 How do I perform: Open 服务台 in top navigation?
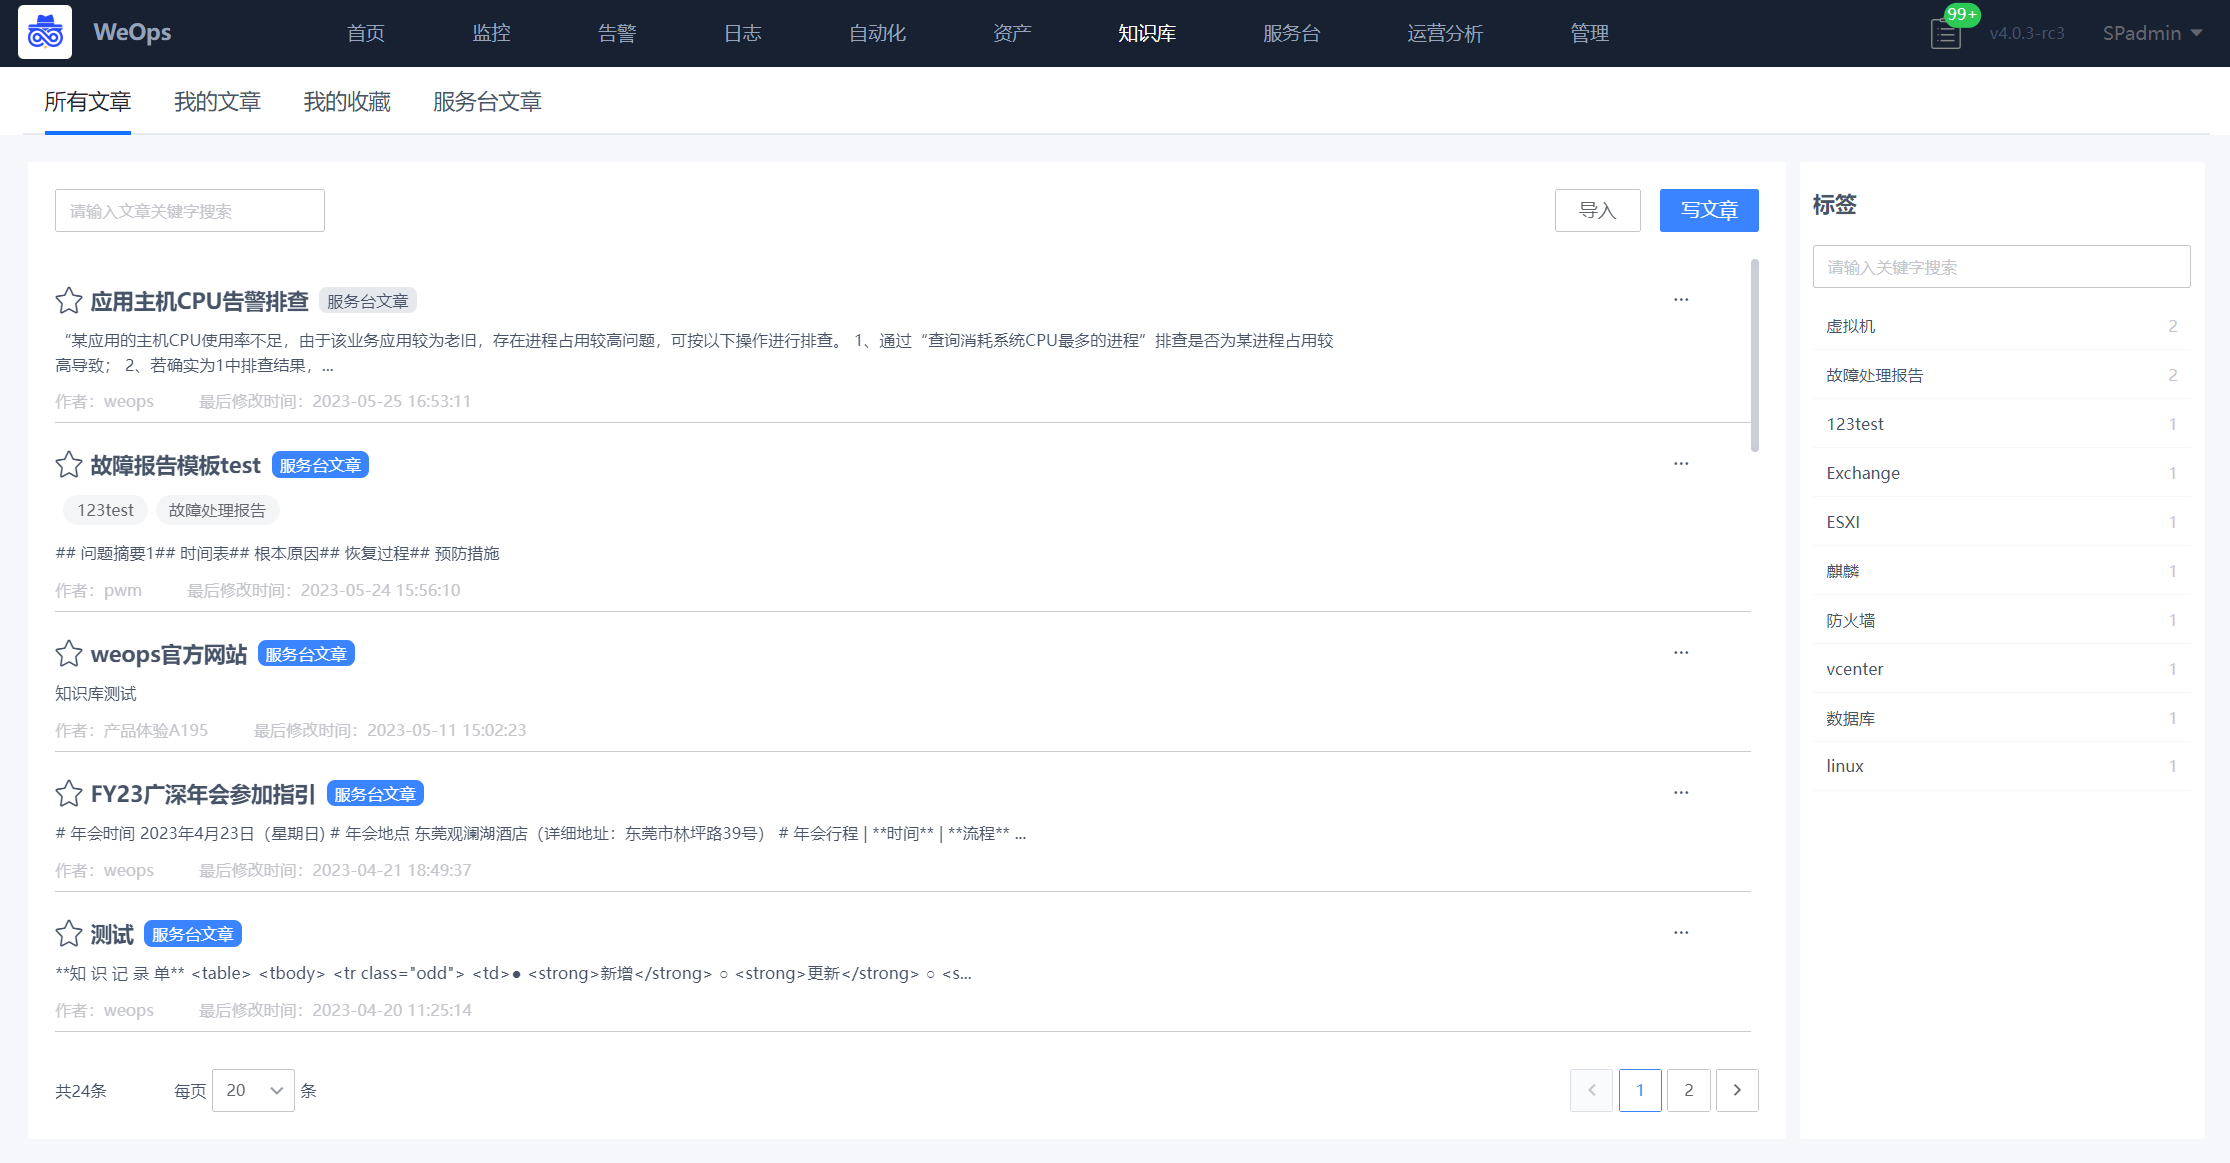(x=1291, y=33)
